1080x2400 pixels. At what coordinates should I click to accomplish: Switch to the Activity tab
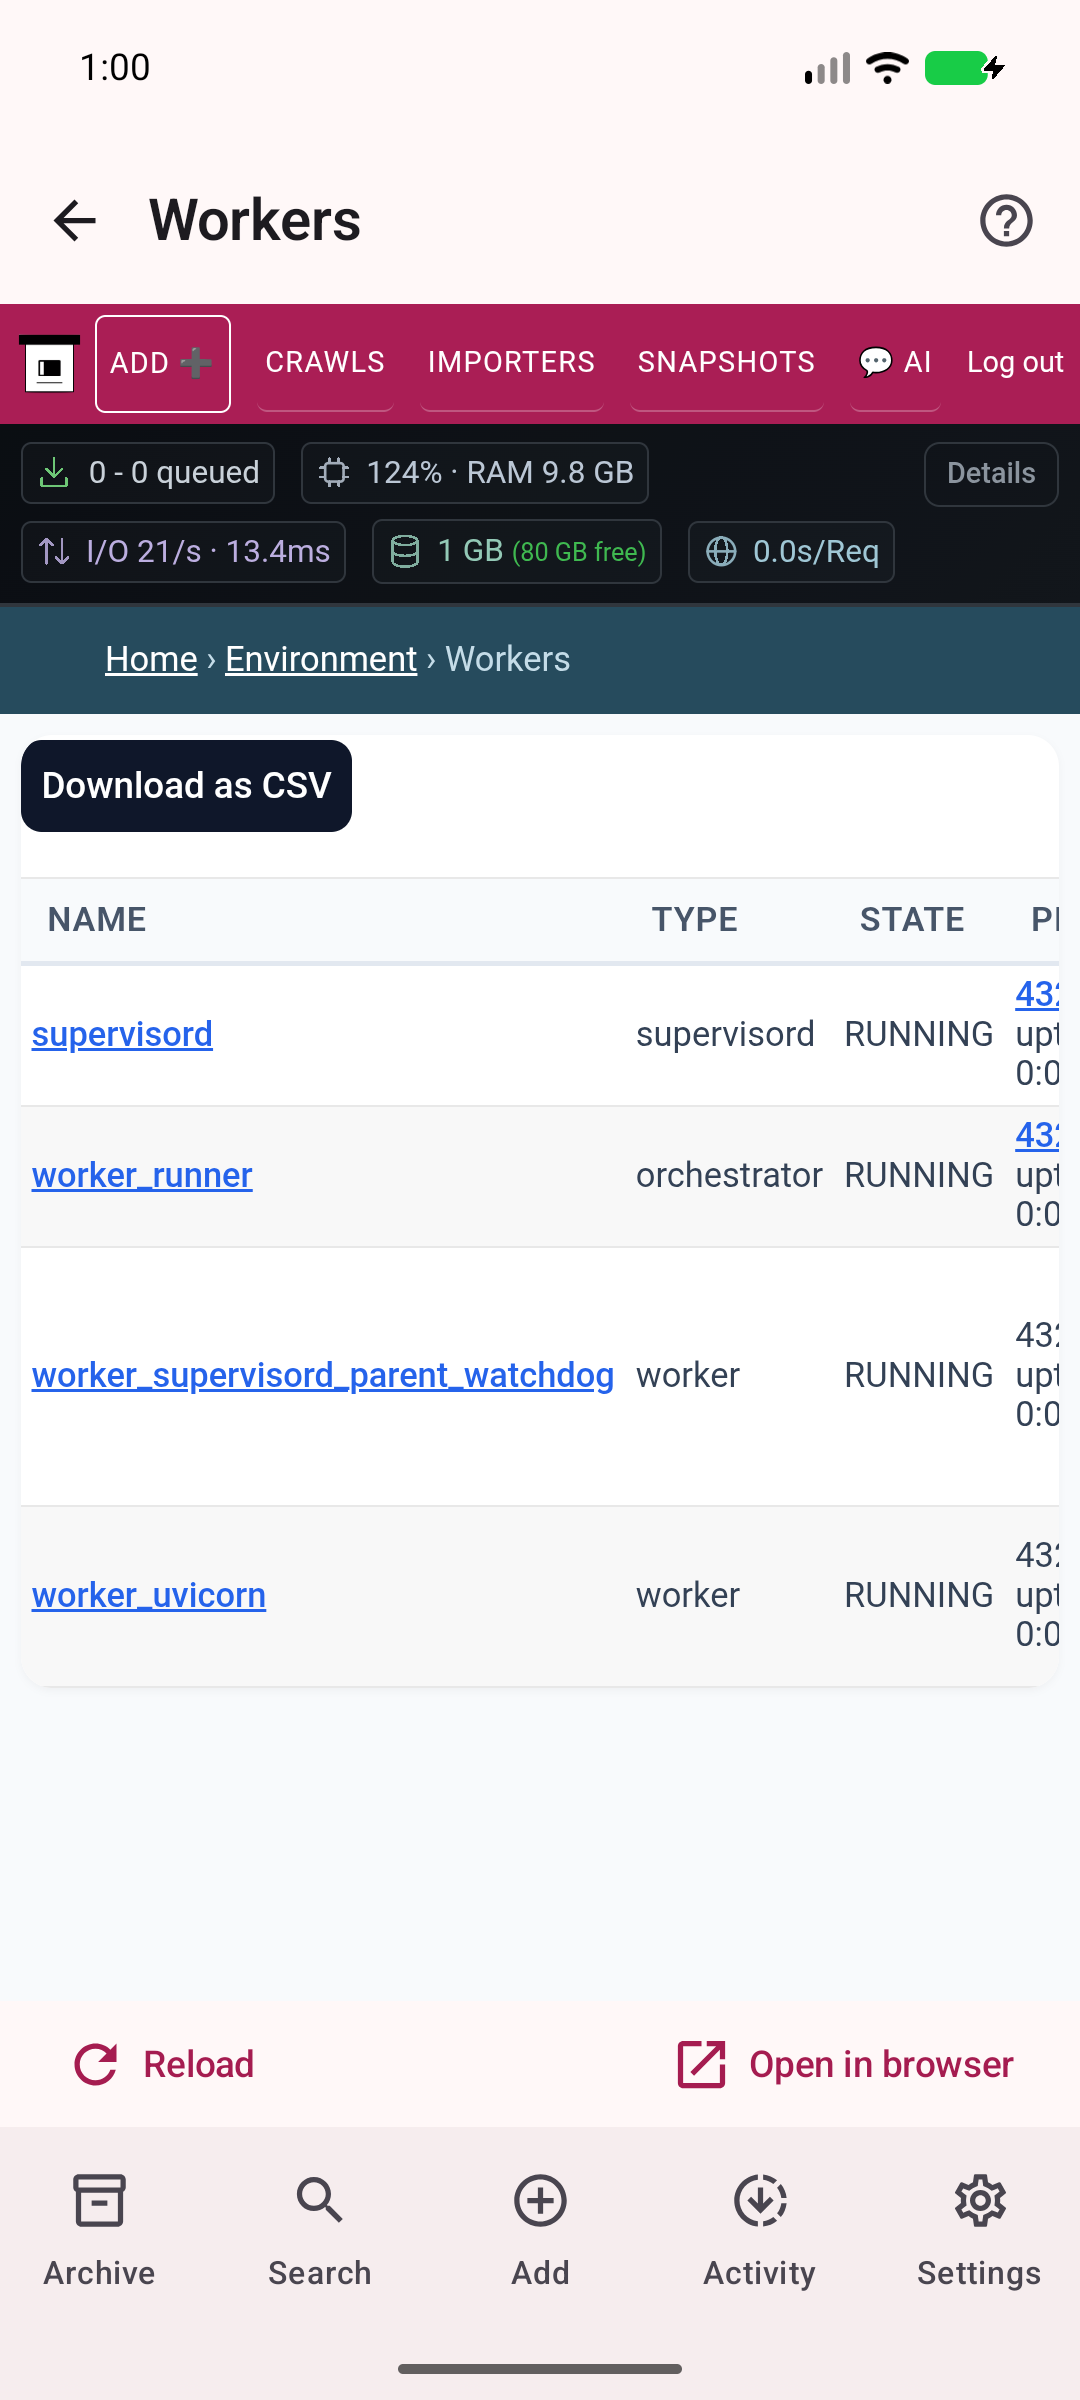point(760,2232)
